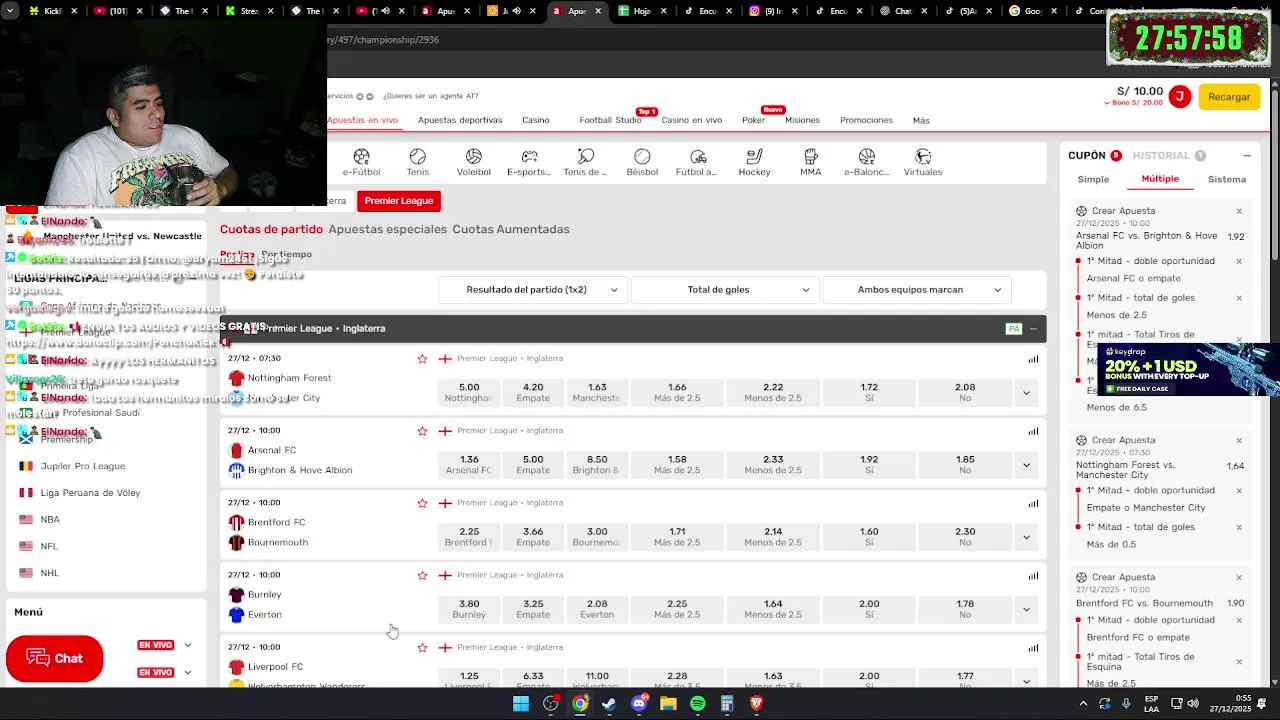Click the Premier League filter chip

pos(399,201)
